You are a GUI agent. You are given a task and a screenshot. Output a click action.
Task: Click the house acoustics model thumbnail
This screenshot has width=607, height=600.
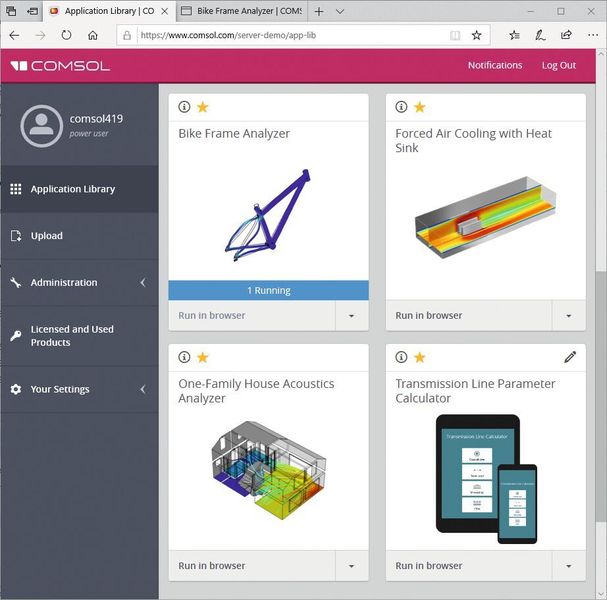[269, 470]
